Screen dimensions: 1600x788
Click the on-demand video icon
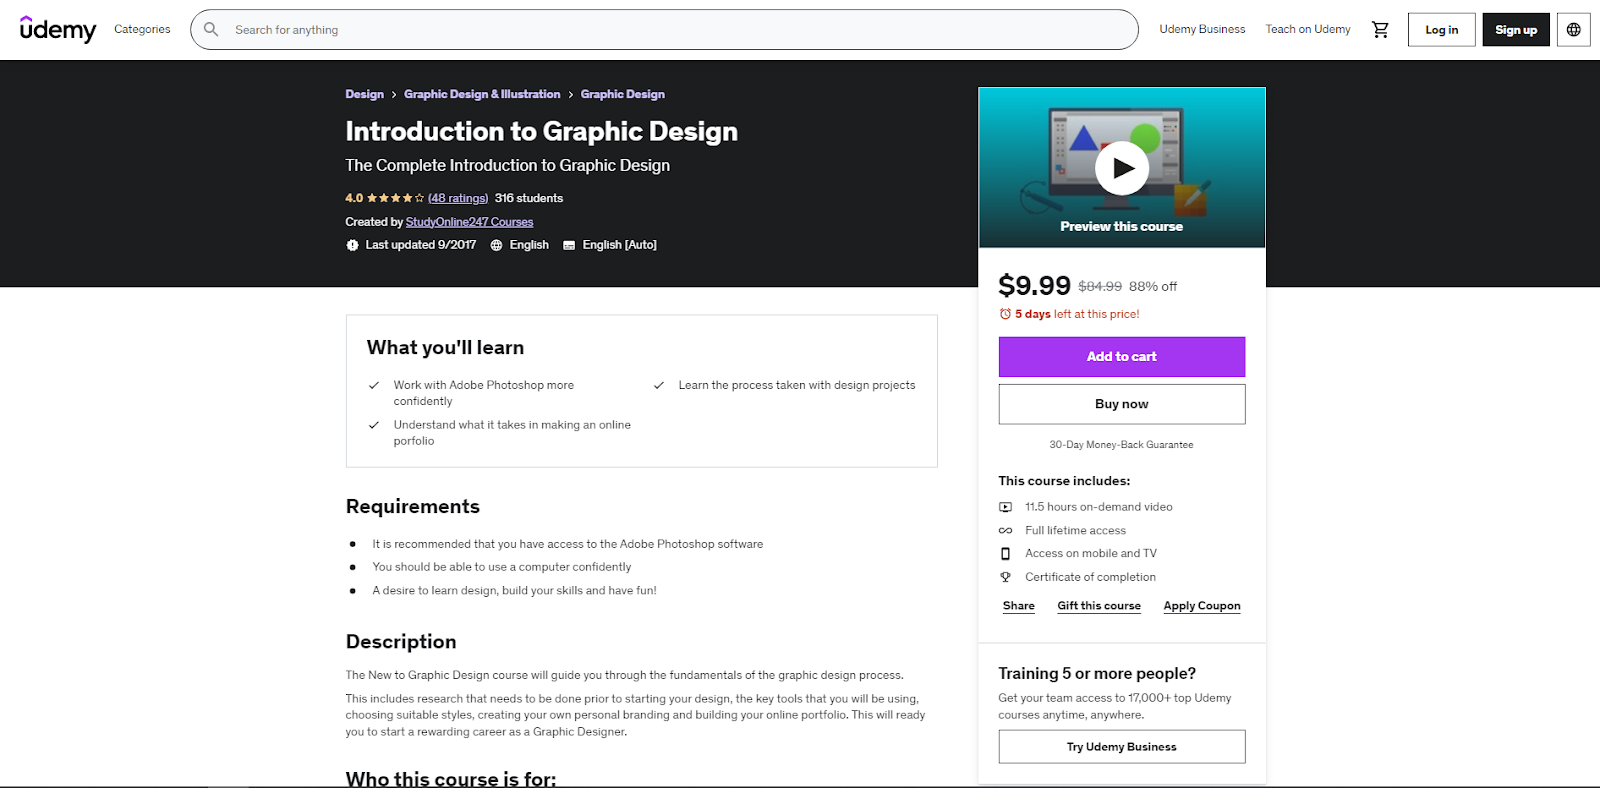pos(1005,507)
